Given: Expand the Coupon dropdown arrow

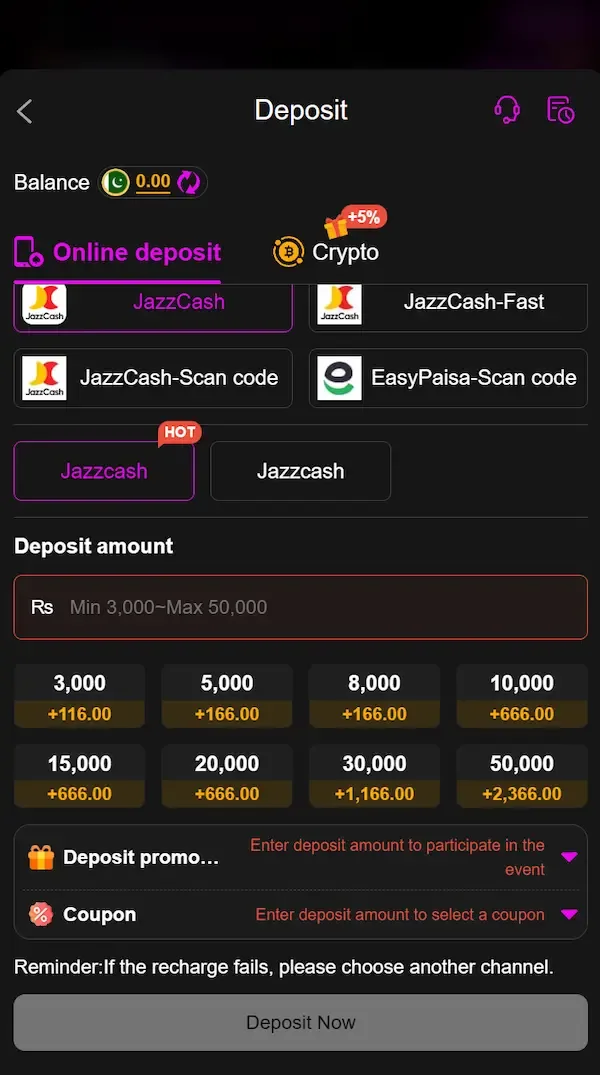Looking at the screenshot, I should [569, 914].
